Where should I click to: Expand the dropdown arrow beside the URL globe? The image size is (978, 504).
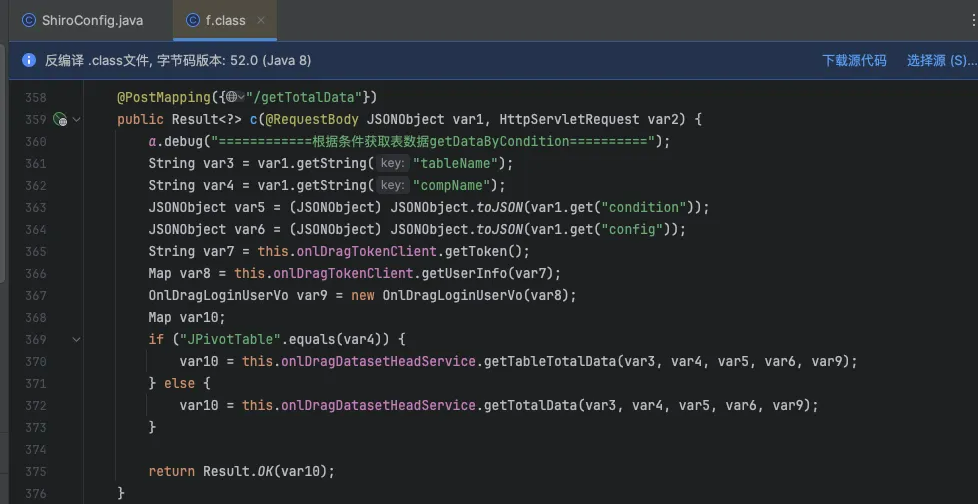[x=241, y=97]
